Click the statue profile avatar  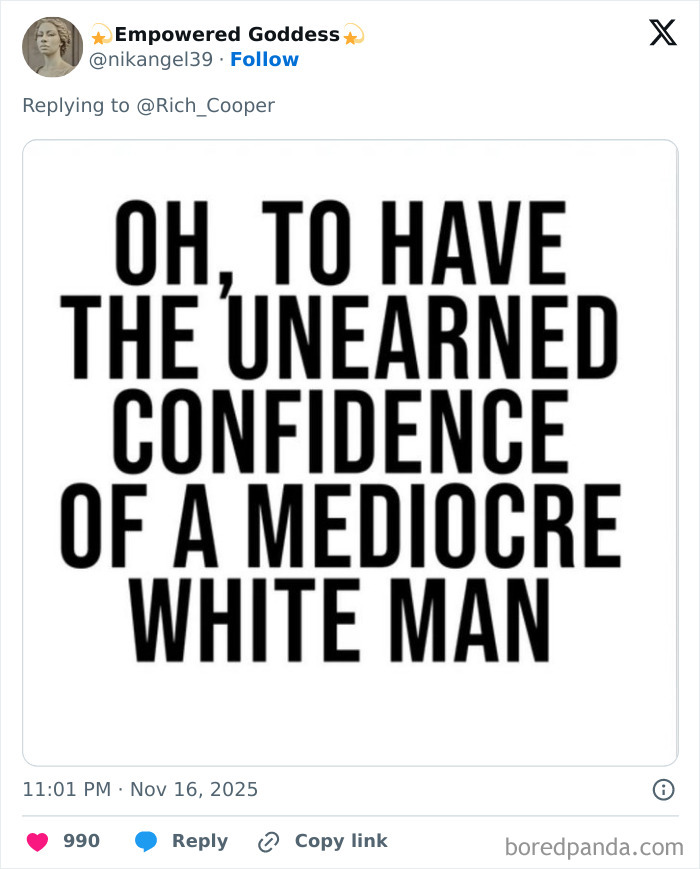click(52, 47)
